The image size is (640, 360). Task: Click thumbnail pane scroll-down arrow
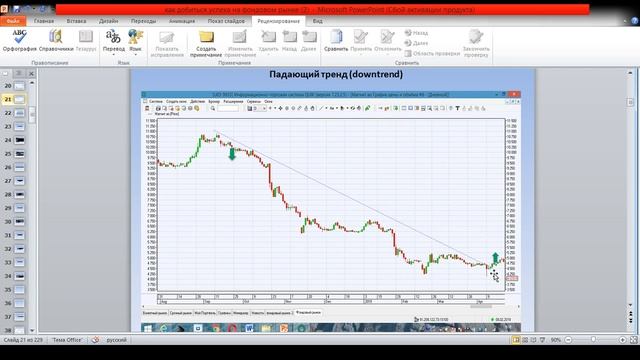click(32, 330)
